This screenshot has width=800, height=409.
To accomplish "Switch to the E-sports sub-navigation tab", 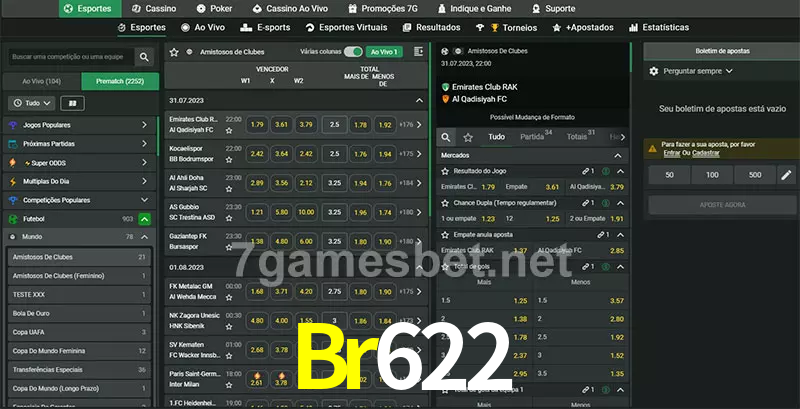I will click(x=265, y=28).
